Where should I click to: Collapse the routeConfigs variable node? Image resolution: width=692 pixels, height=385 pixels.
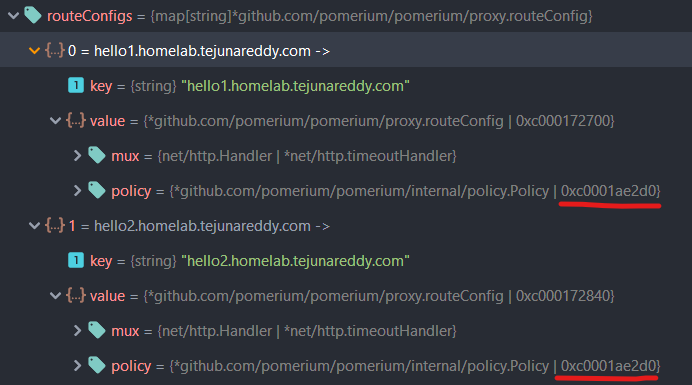[x=13, y=15]
